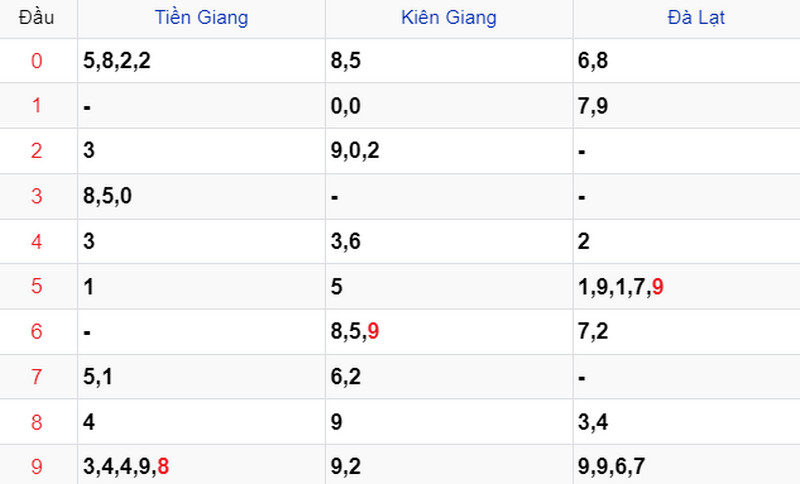Open the Đà Lạt column header link
Screen dimensions: 800x484
[x=696, y=17]
